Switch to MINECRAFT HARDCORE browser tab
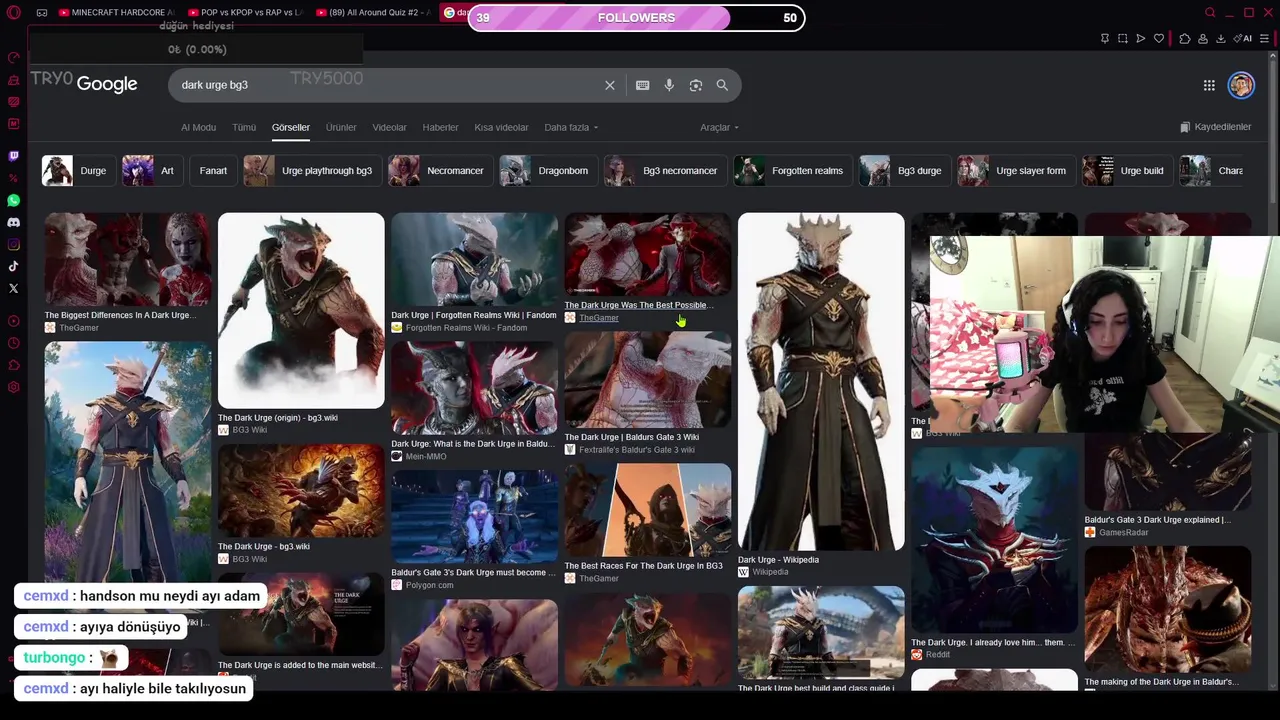This screenshot has height=720, width=1280. (x=116, y=13)
